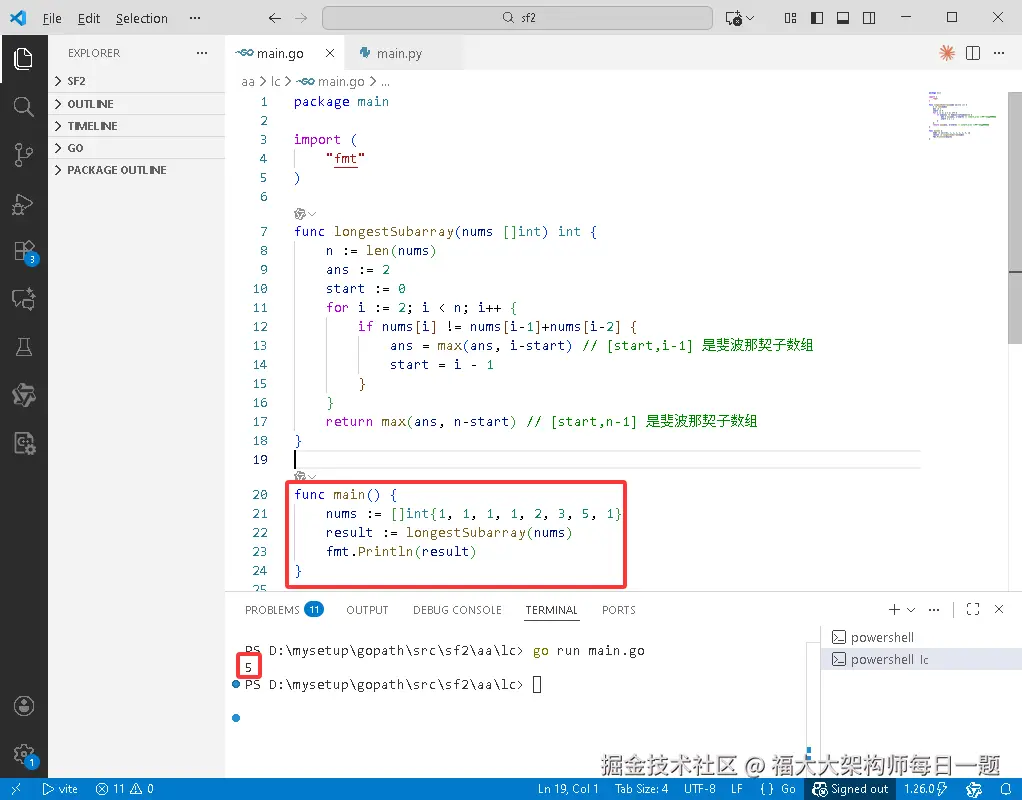The width and height of the screenshot is (1022, 800).
Task: Open editor More Actions ellipsis
Action: 999,53
